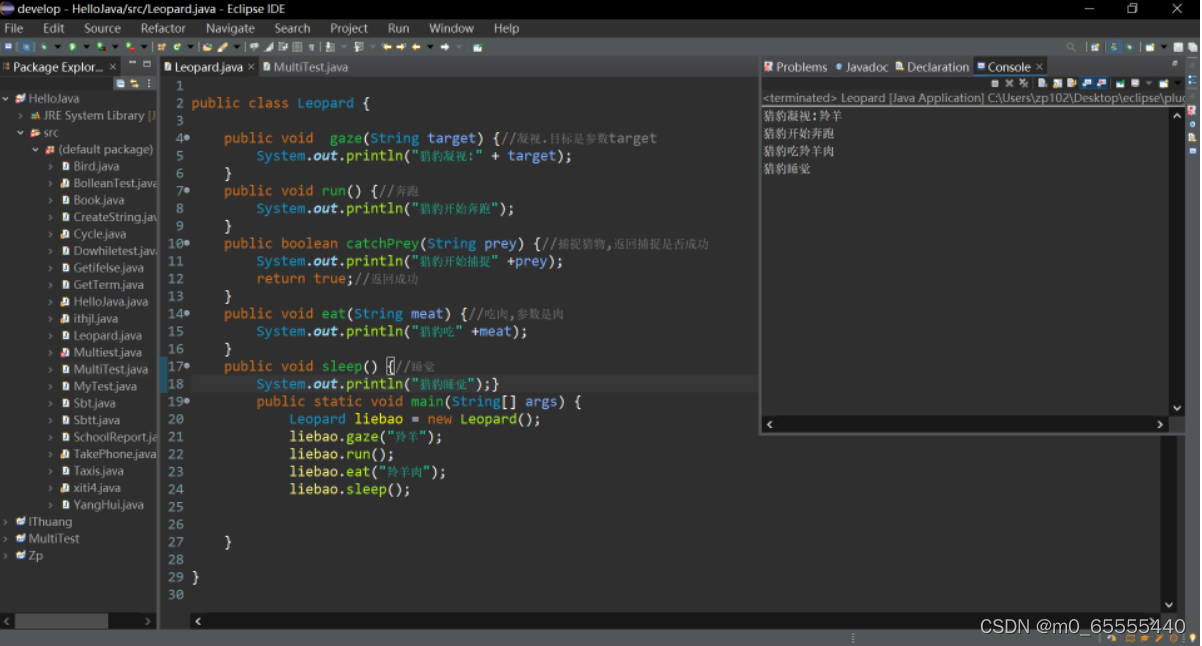Enable Scroll Lock in the Console
The width and height of the screenshot is (1202, 646).
pos(1057,83)
